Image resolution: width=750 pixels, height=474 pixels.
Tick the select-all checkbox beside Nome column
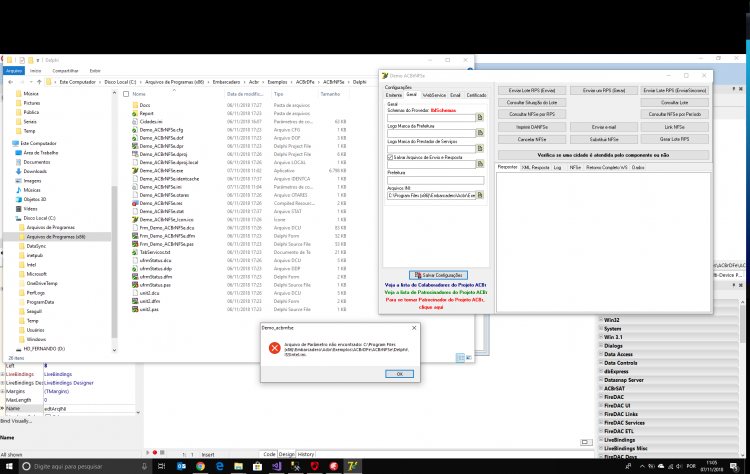(x=126, y=94)
